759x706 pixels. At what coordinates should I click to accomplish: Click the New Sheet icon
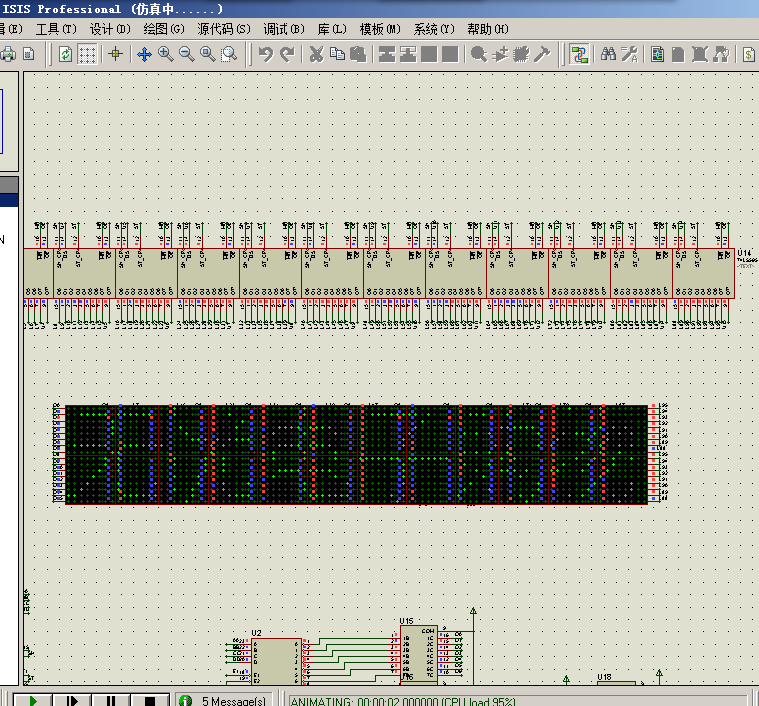point(679,54)
